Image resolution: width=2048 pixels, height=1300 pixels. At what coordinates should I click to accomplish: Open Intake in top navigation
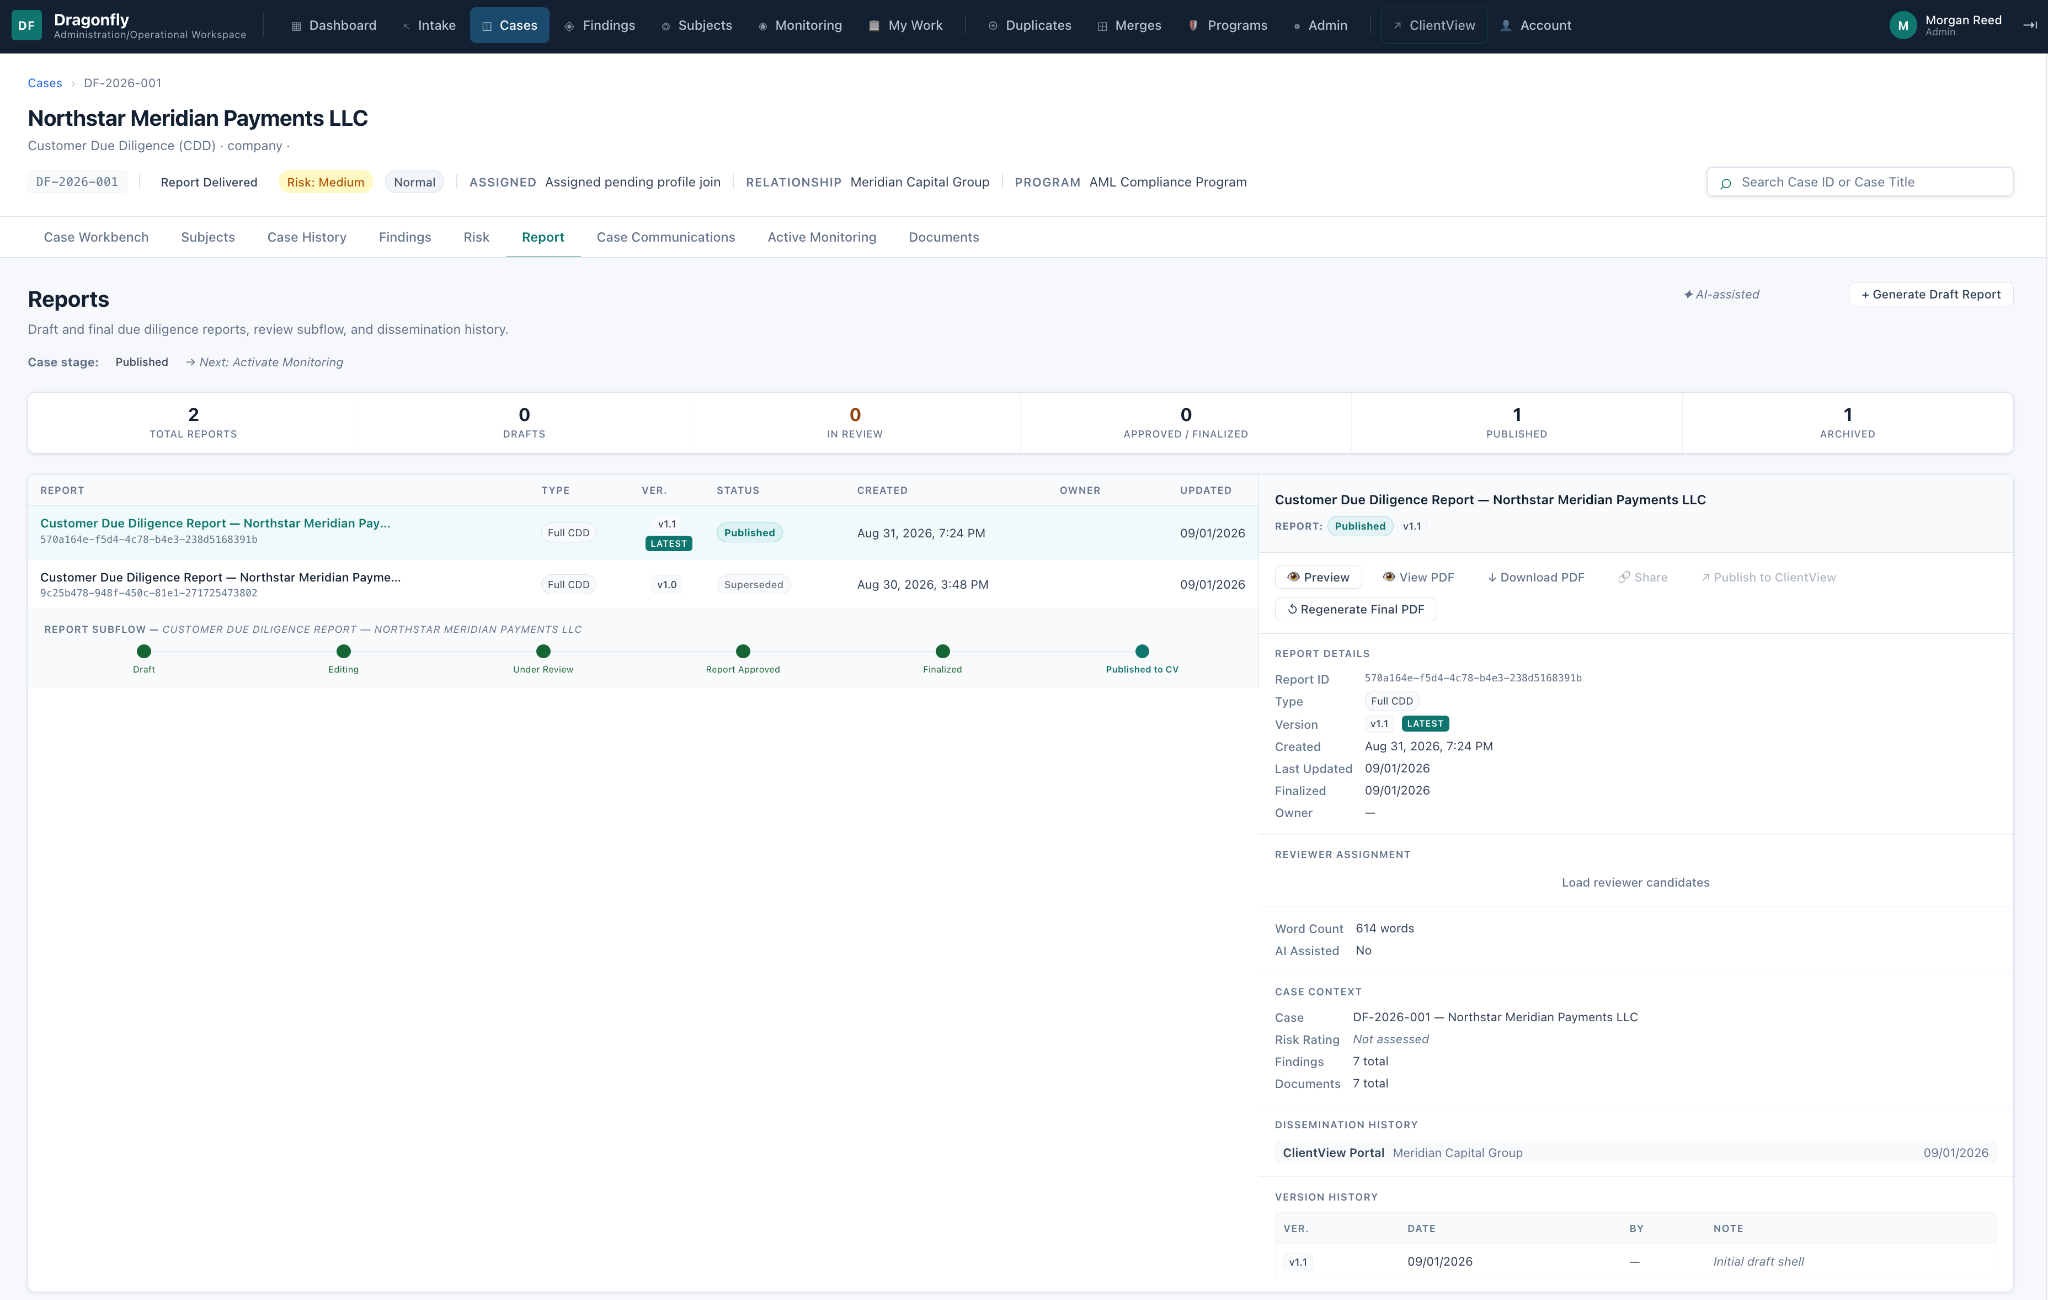point(428,25)
